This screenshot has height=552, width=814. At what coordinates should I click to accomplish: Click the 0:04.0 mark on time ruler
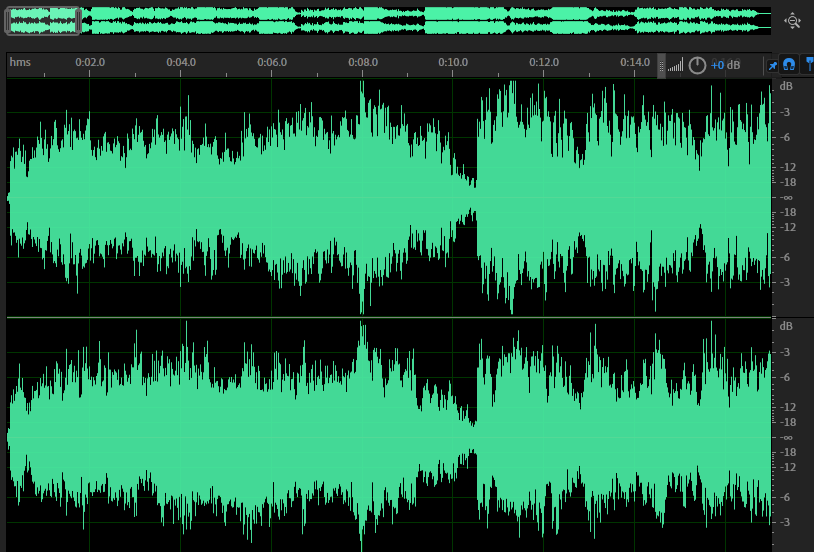pyautogui.click(x=181, y=62)
